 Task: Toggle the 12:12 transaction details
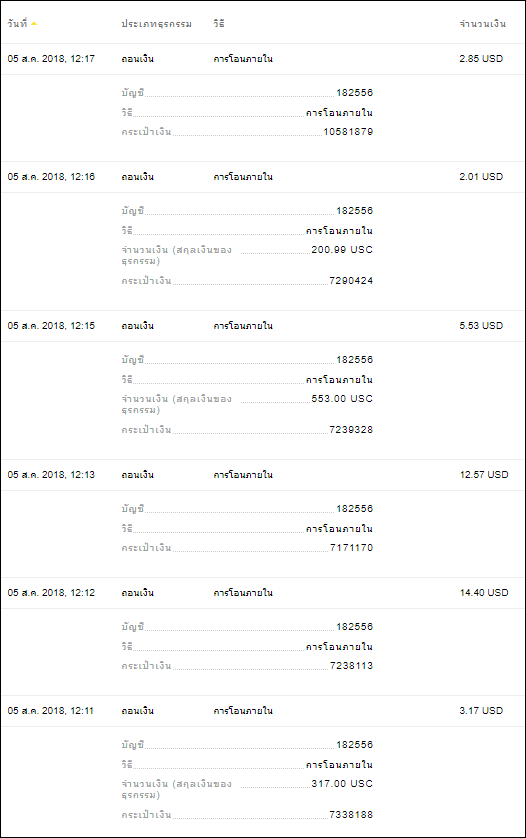(263, 593)
